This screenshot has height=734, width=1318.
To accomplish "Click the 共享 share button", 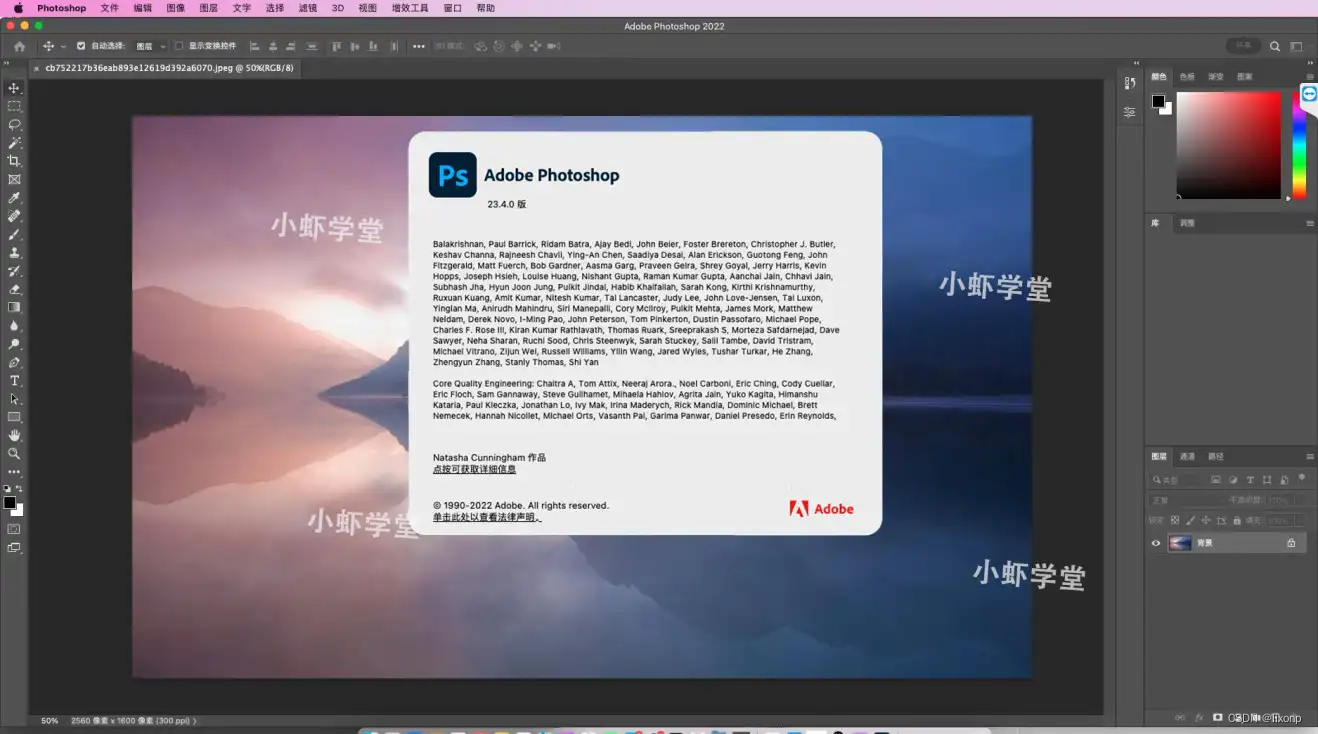I will [x=1243, y=46].
